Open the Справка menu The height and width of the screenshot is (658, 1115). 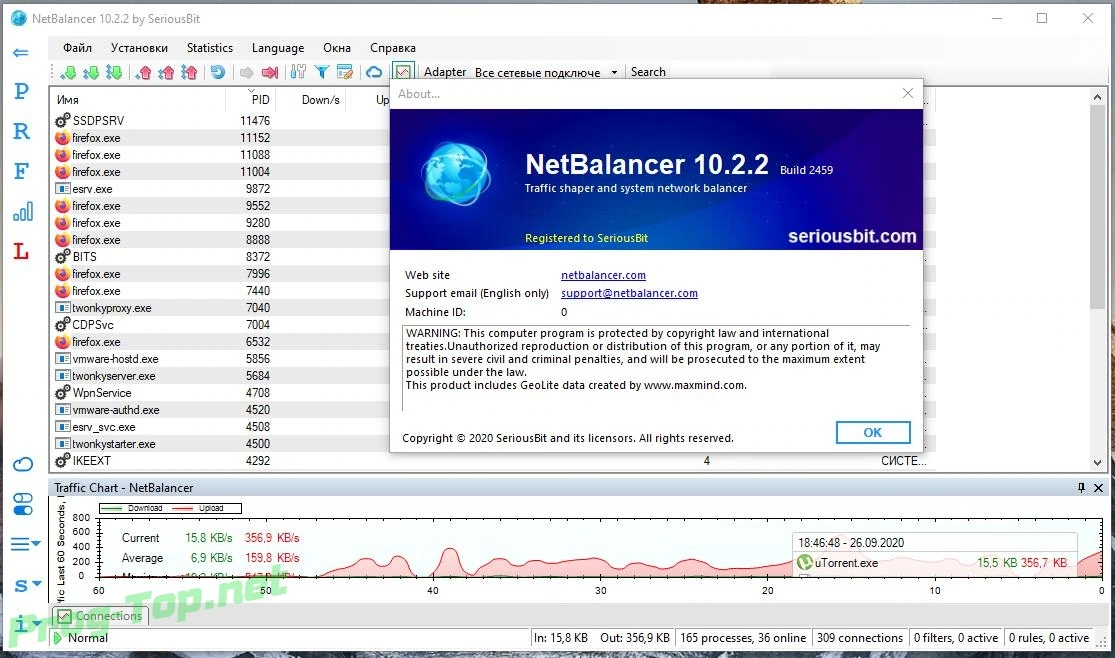click(x=393, y=48)
